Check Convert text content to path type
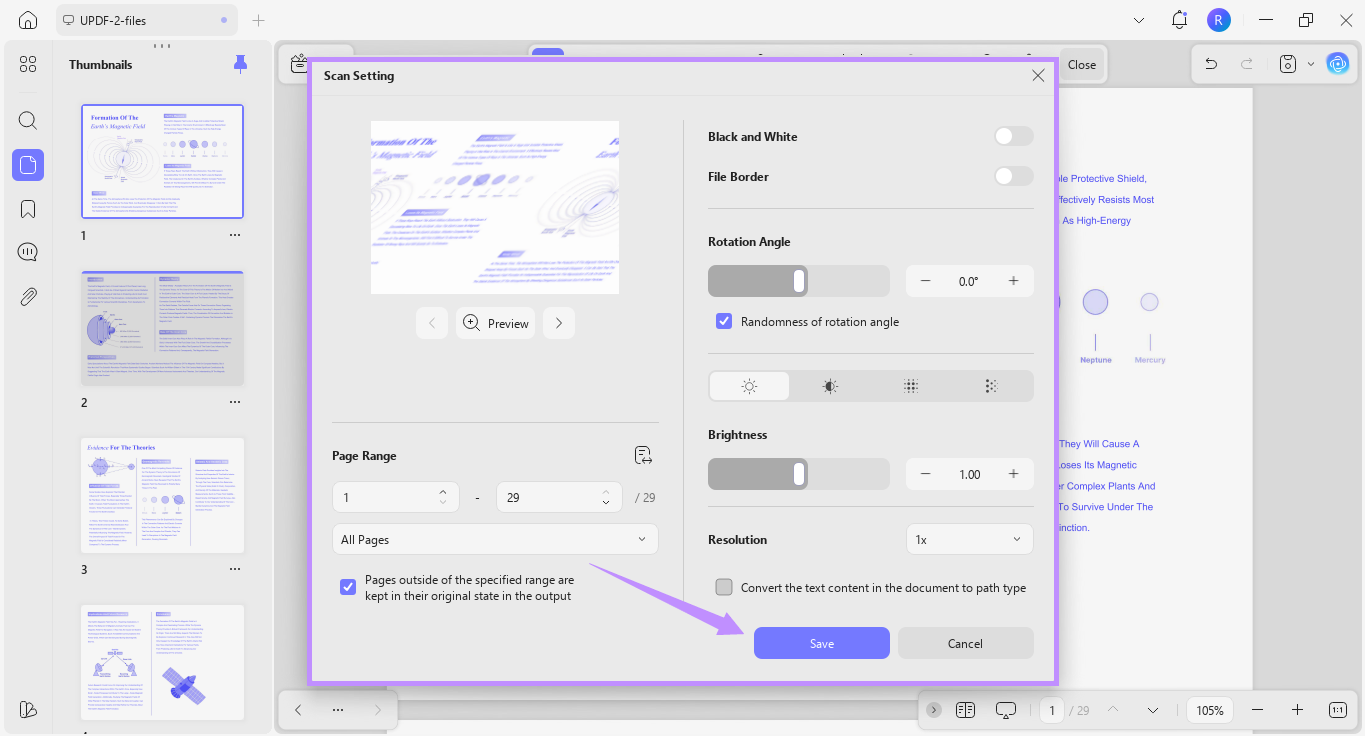This screenshot has height=736, width=1365. point(723,587)
